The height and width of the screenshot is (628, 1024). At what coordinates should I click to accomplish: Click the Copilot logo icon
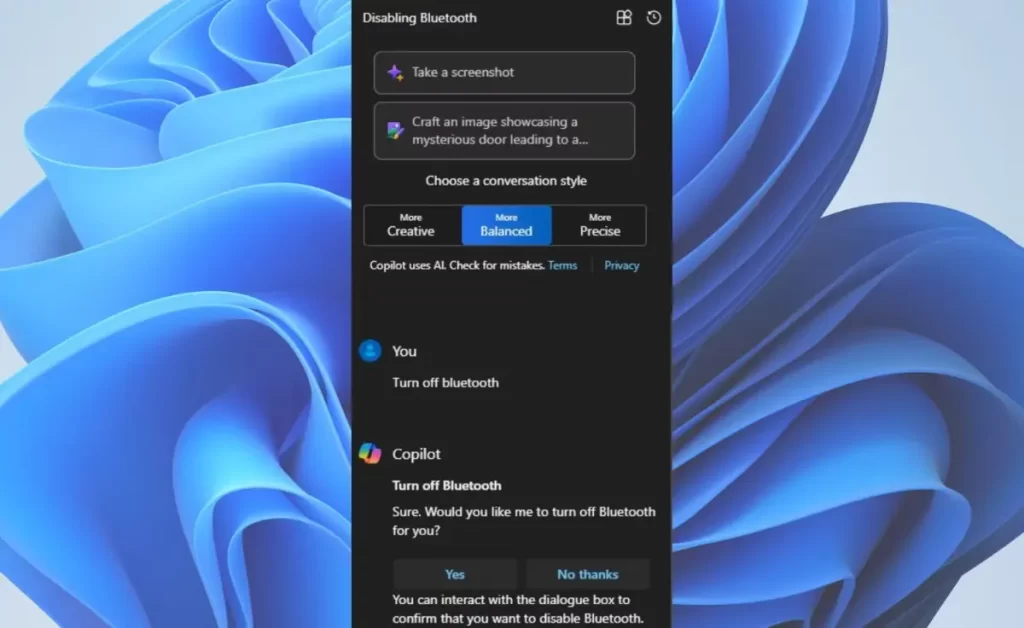click(370, 453)
